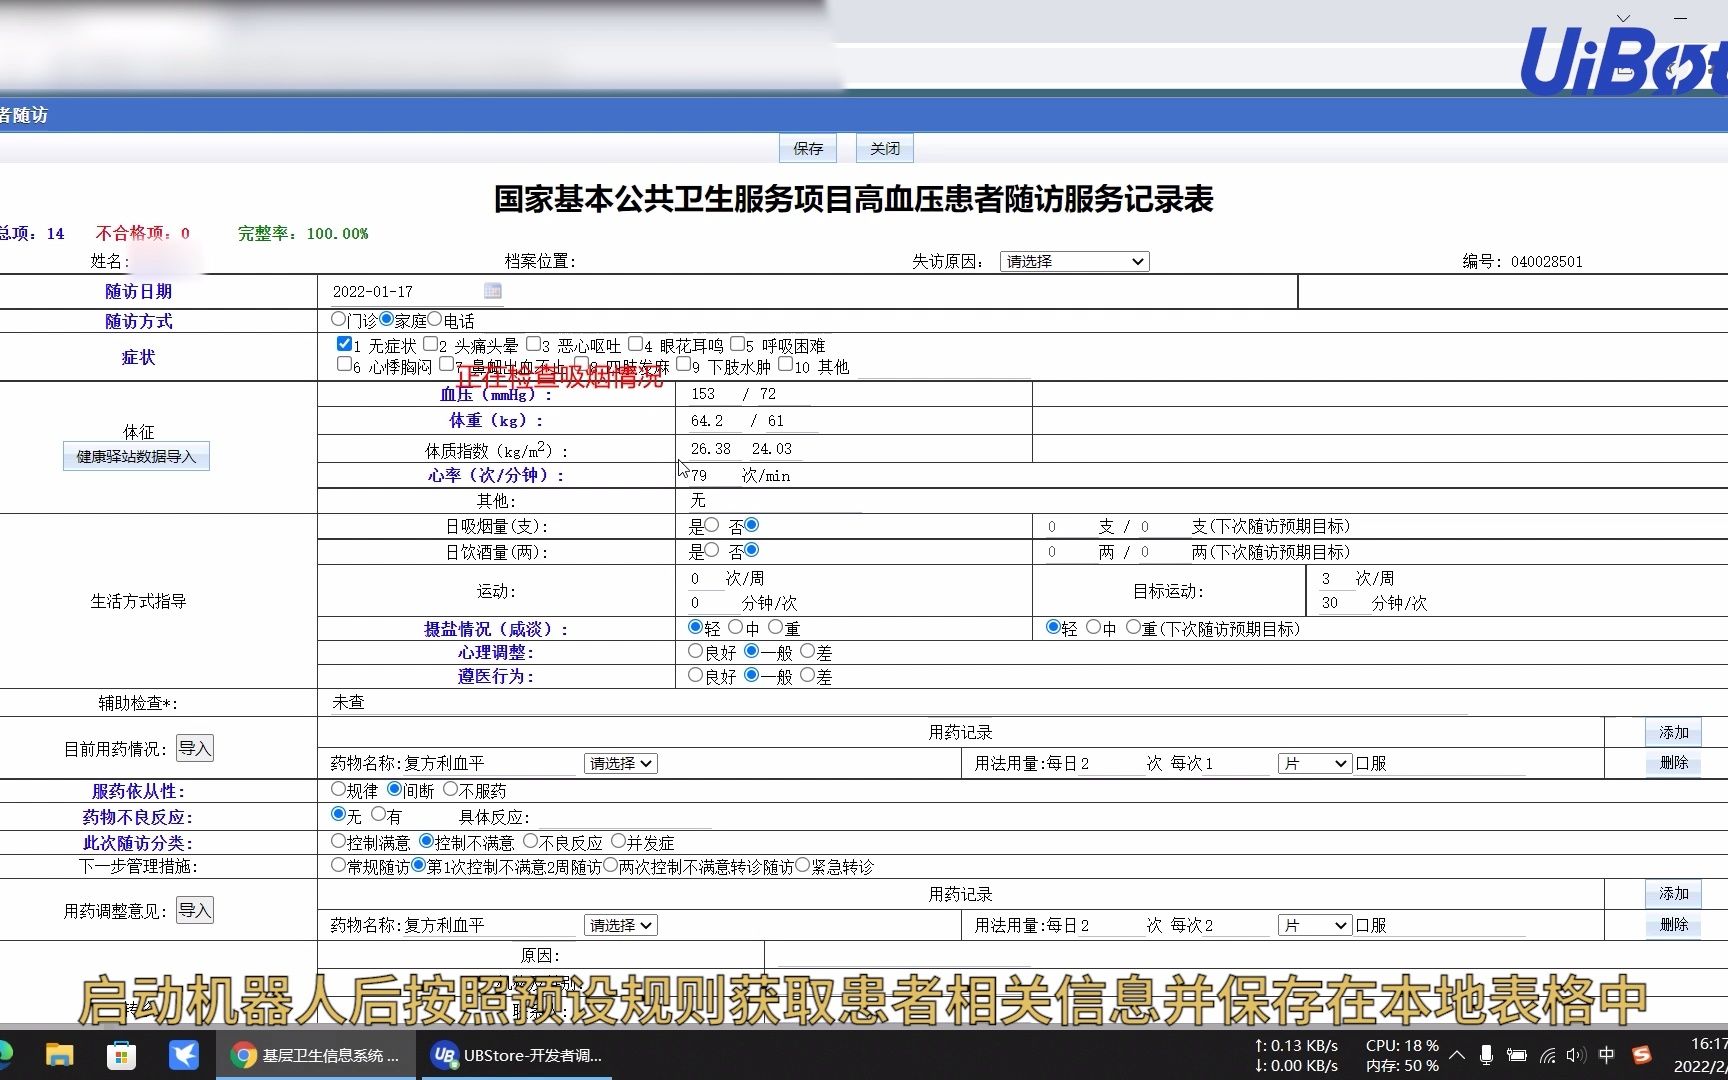This screenshot has height=1080, width=1728.
Task: Open the calendar picker beside the follow-up date
Action: 492,291
